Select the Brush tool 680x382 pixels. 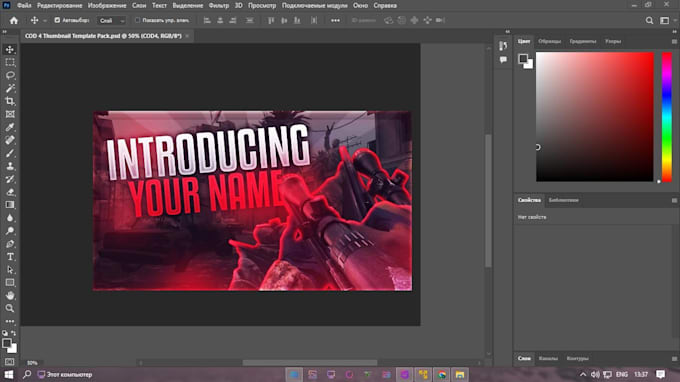[10, 153]
